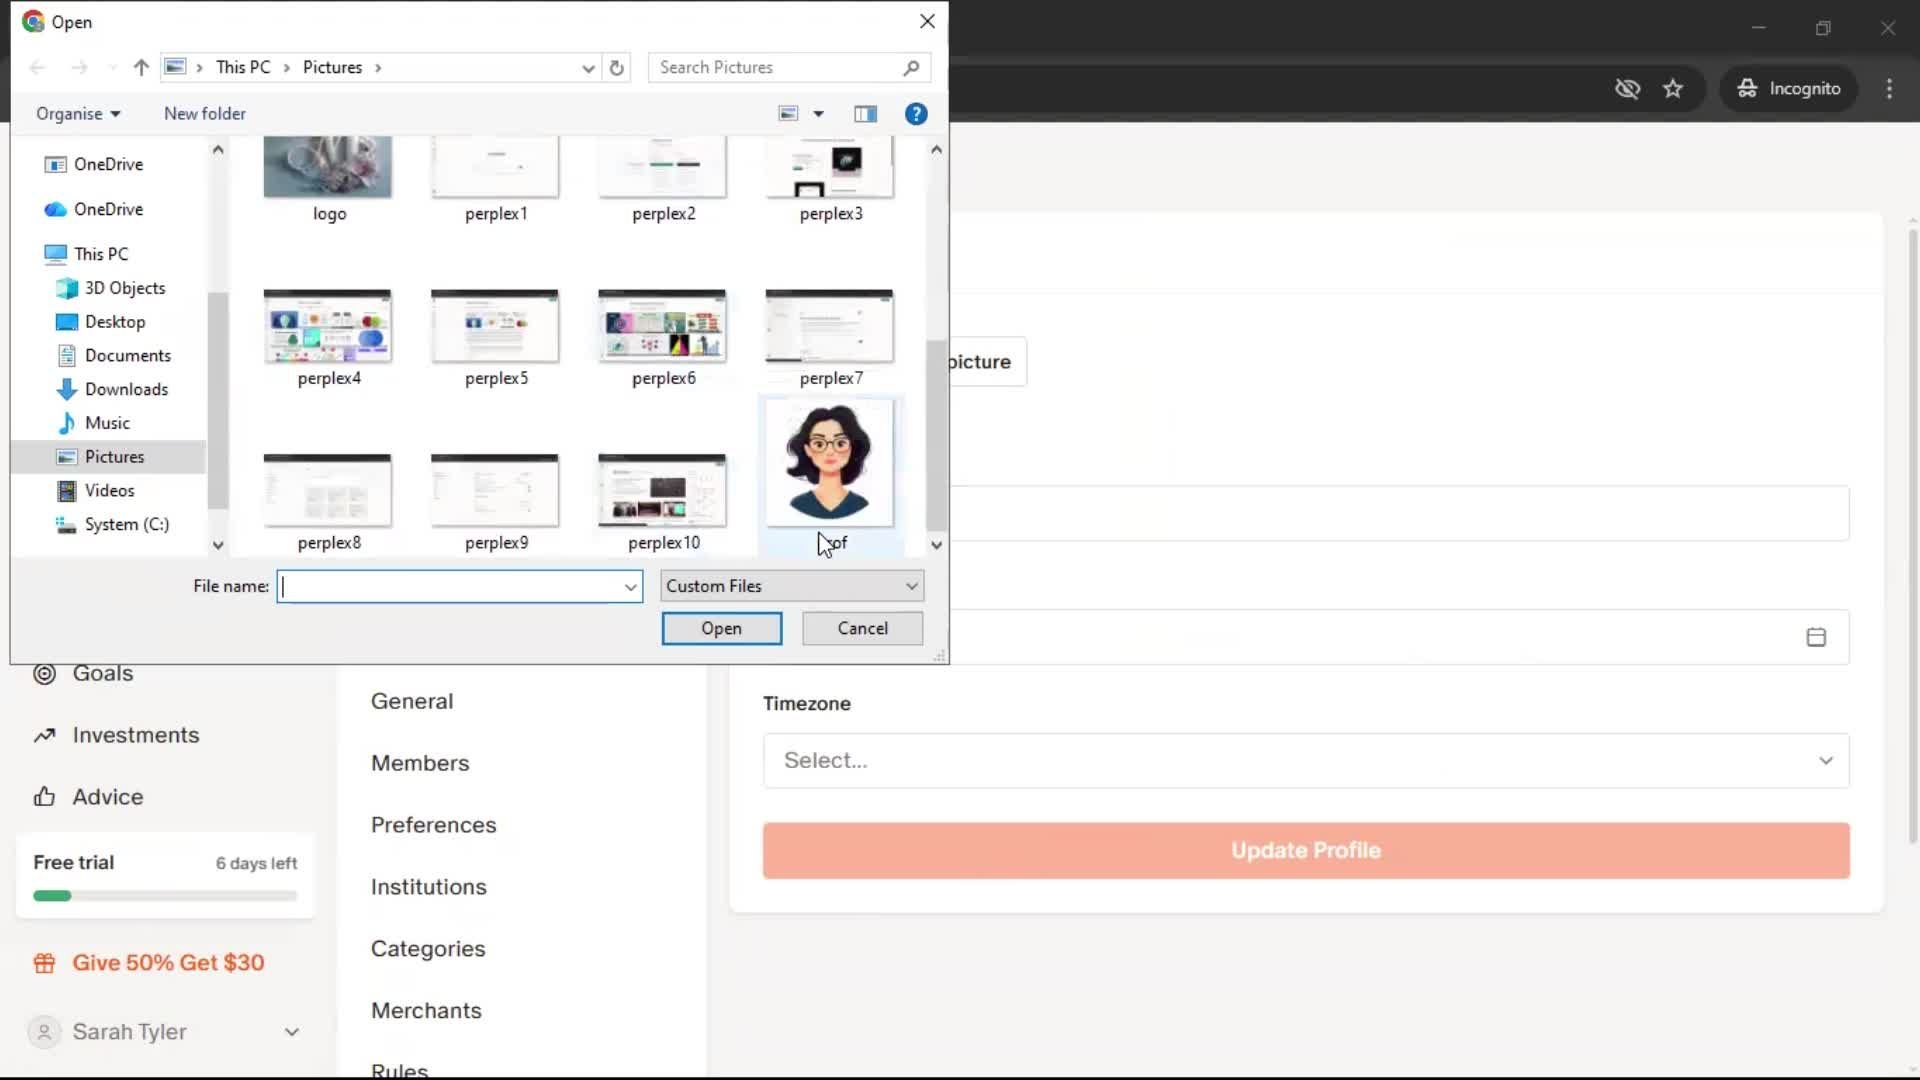Click the dialog help question mark icon
1920x1080 pixels.
tap(915, 114)
